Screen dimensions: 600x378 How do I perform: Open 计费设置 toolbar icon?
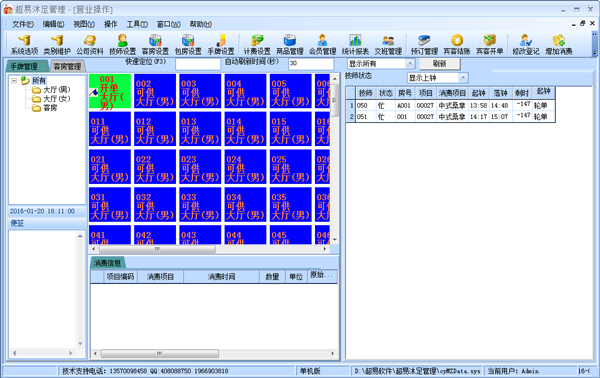(257, 45)
